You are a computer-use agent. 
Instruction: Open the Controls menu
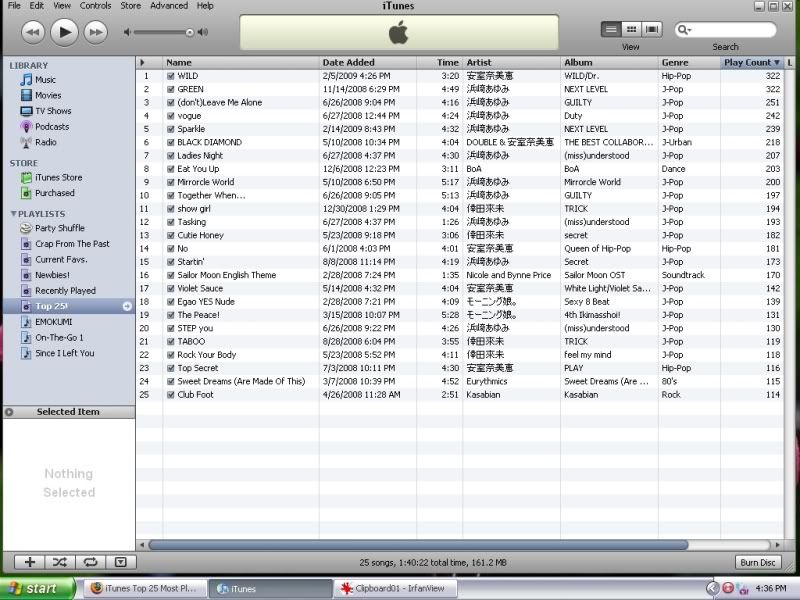96,6
